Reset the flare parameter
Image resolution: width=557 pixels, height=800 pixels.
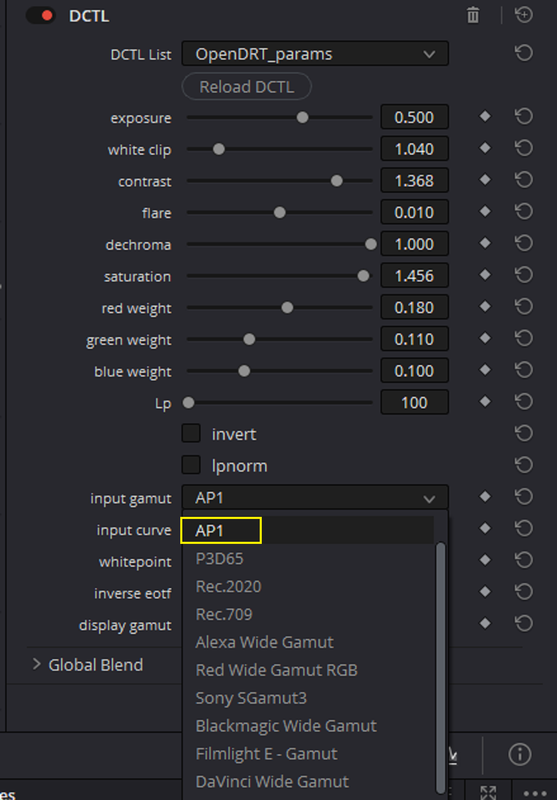[524, 212]
